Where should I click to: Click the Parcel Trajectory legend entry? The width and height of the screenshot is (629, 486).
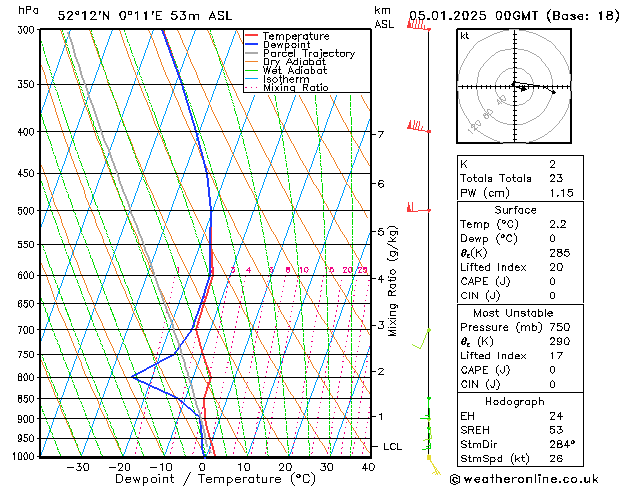coord(300,53)
